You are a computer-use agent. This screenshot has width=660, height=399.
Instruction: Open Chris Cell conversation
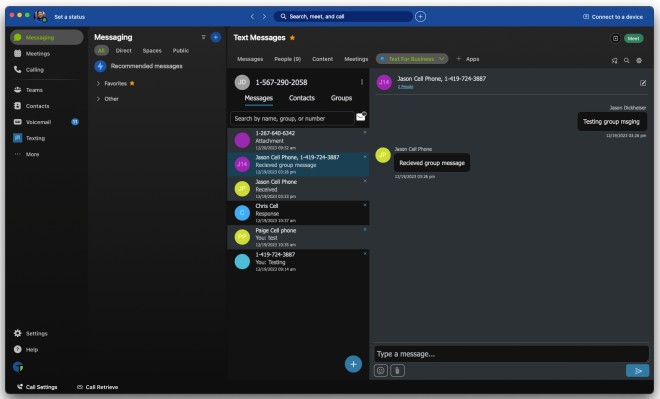tap(298, 213)
